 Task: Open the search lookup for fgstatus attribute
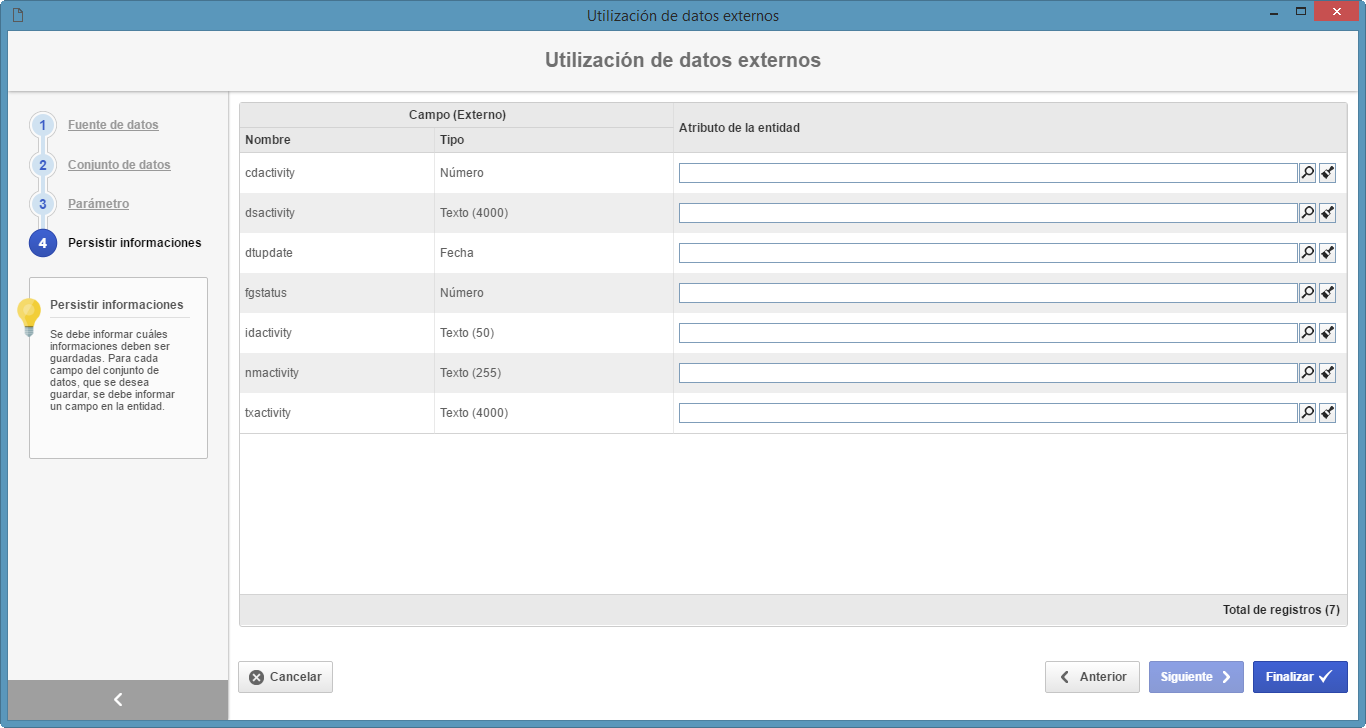(1307, 293)
